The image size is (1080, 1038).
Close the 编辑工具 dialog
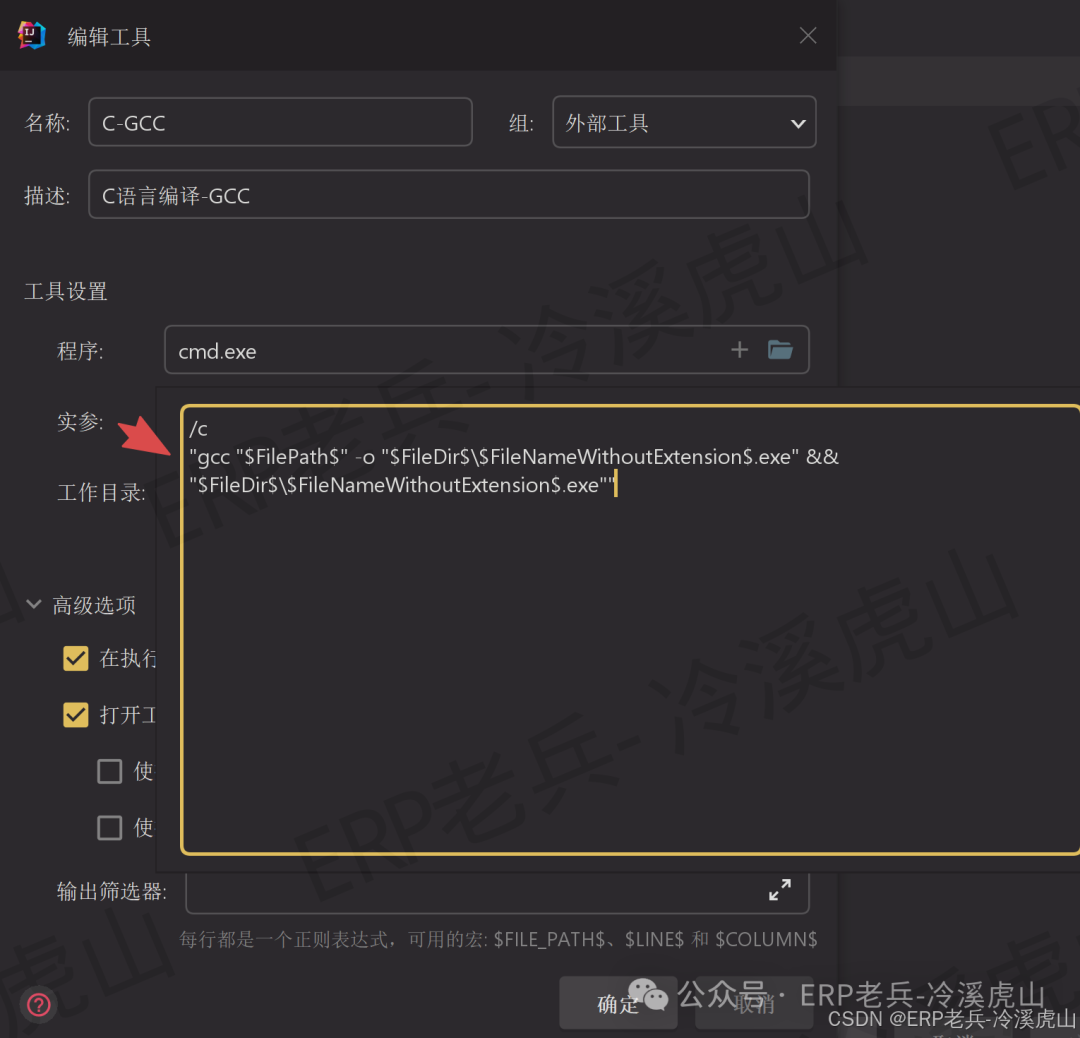click(x=807, y=35)
